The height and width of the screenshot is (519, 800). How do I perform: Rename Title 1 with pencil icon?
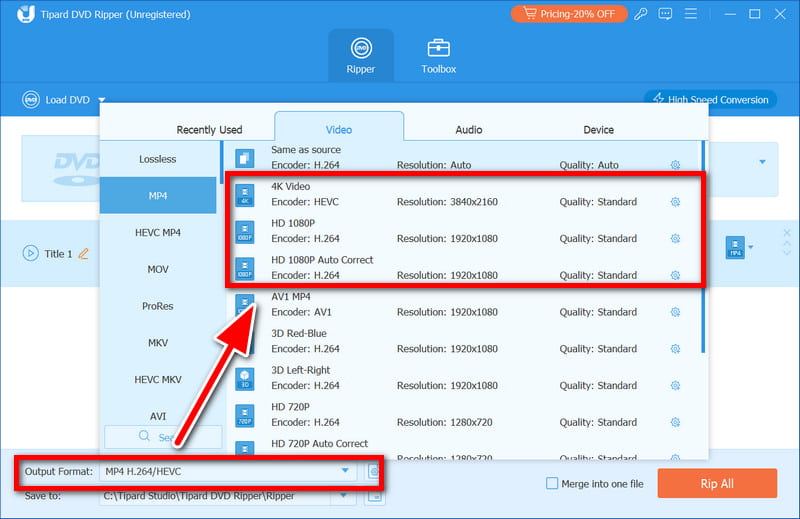click(83, 253)
